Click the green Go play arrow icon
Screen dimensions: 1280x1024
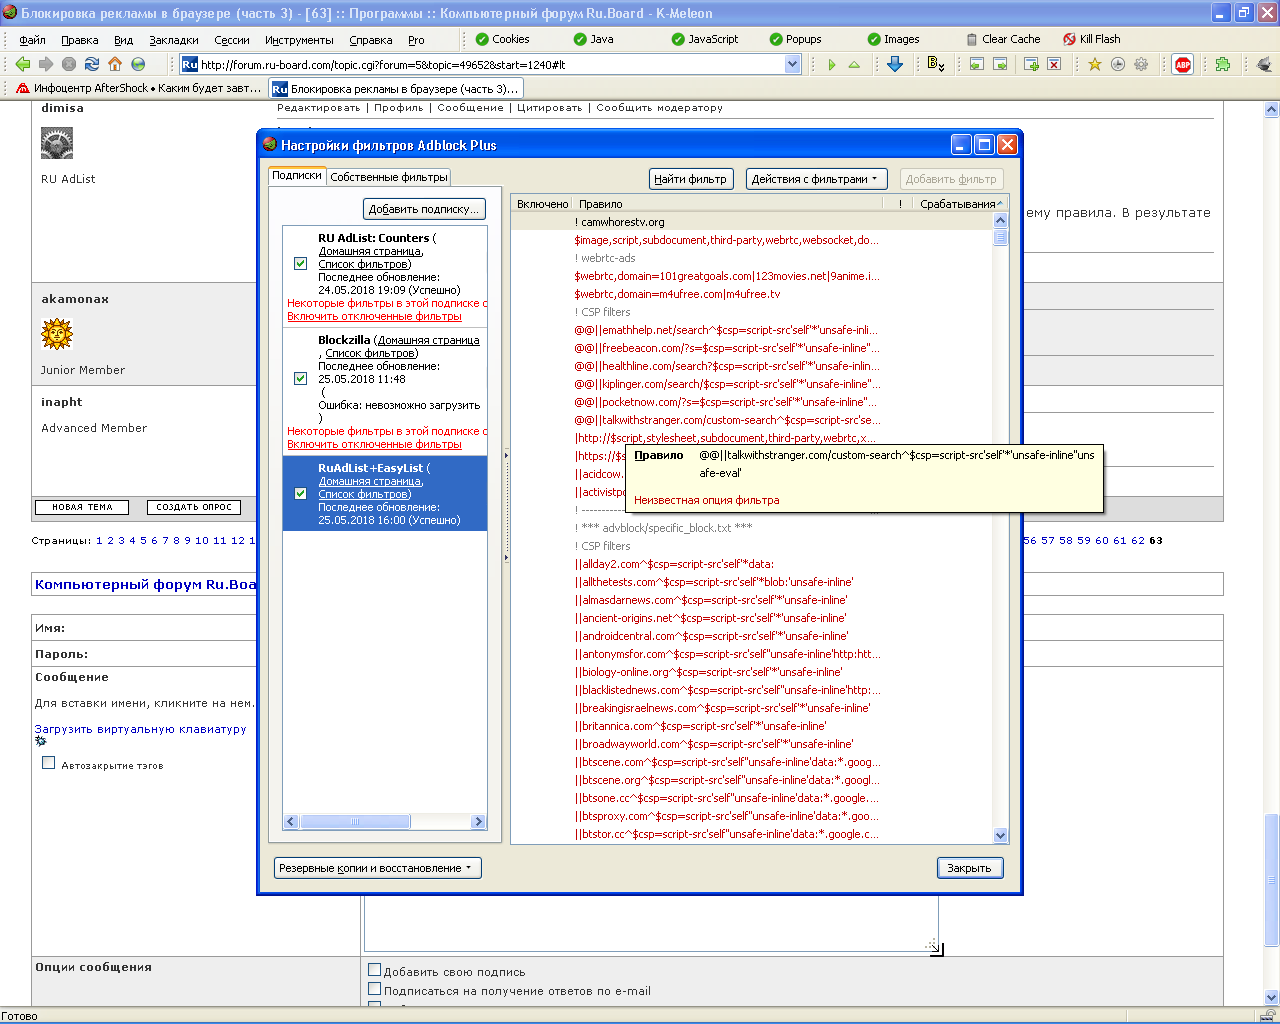[x=832, y=65]
